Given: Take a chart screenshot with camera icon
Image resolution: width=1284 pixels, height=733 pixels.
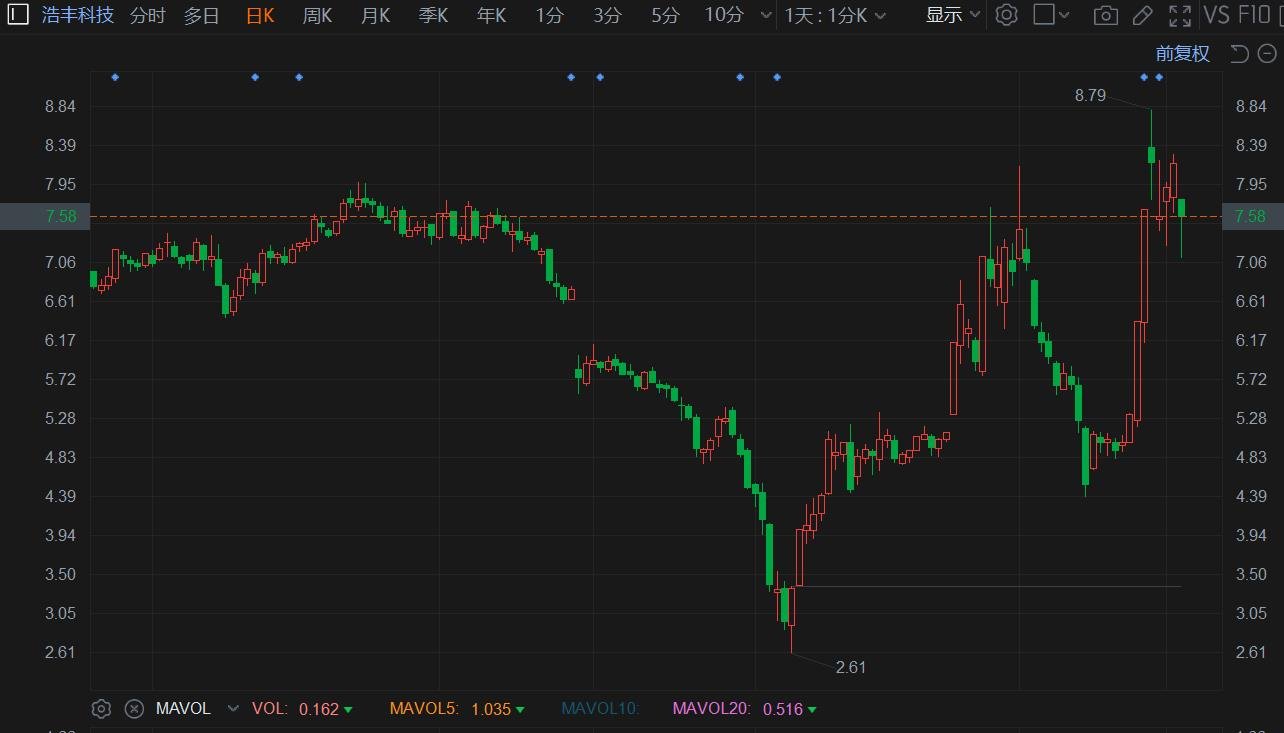Looking at the screenshot, I should (1105, 15).
